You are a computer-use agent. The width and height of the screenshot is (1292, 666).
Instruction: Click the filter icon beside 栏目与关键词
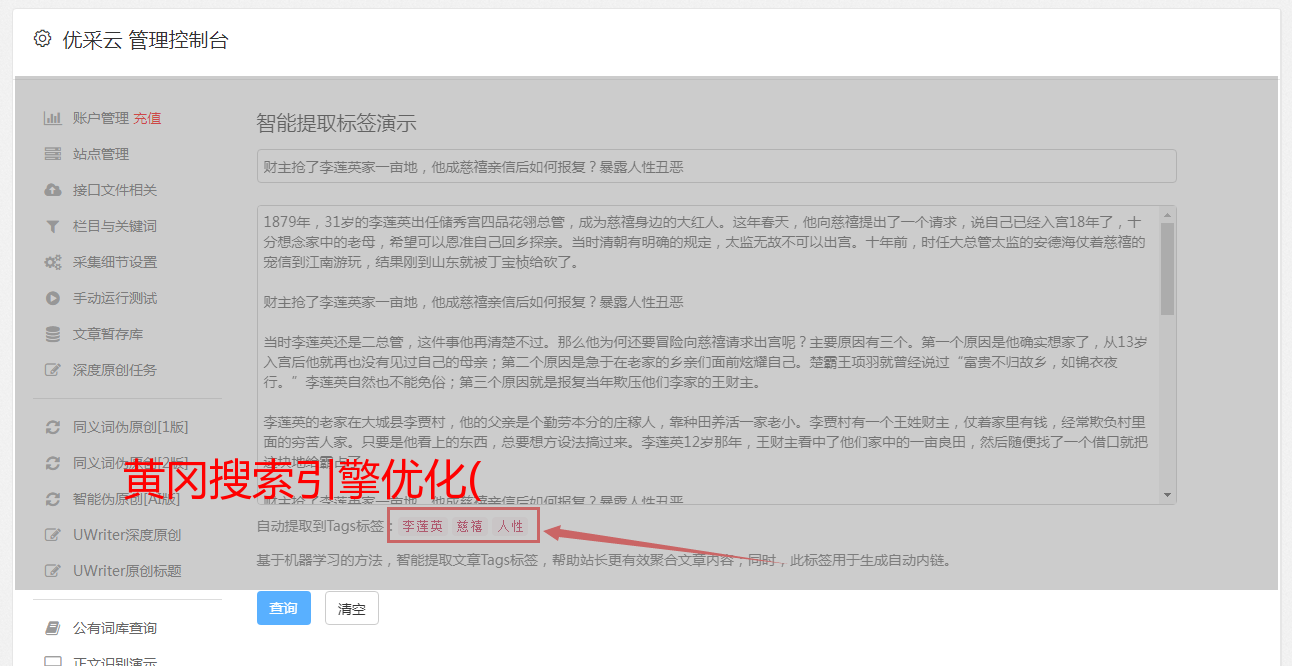point(53,226)
